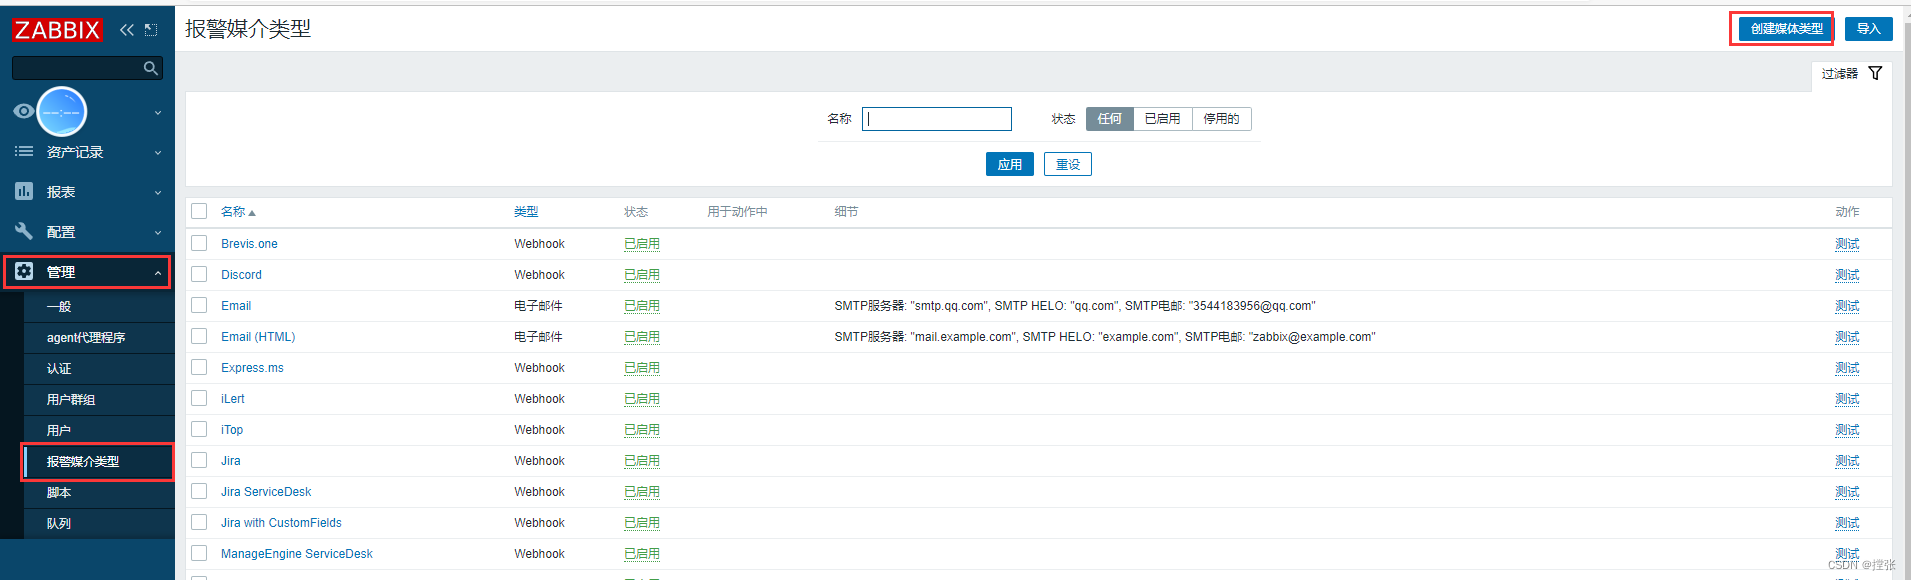Sort the table by 类型 column
Viewport: 1911px width, 580px height.
(526, 212)
